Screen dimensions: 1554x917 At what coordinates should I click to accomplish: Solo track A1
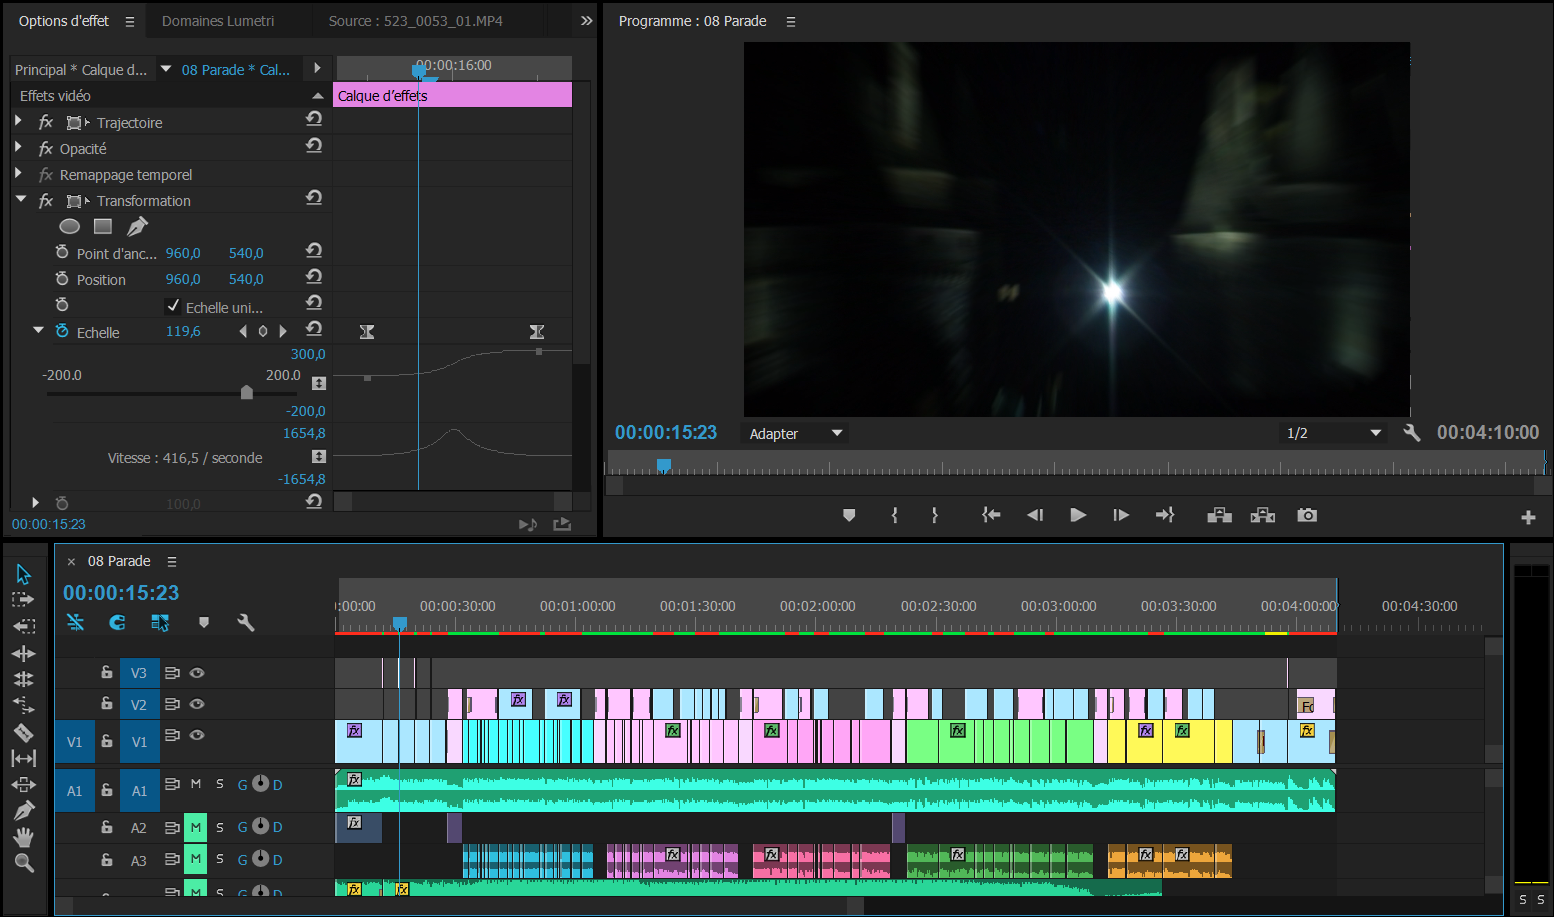click(x=220, y=784)
